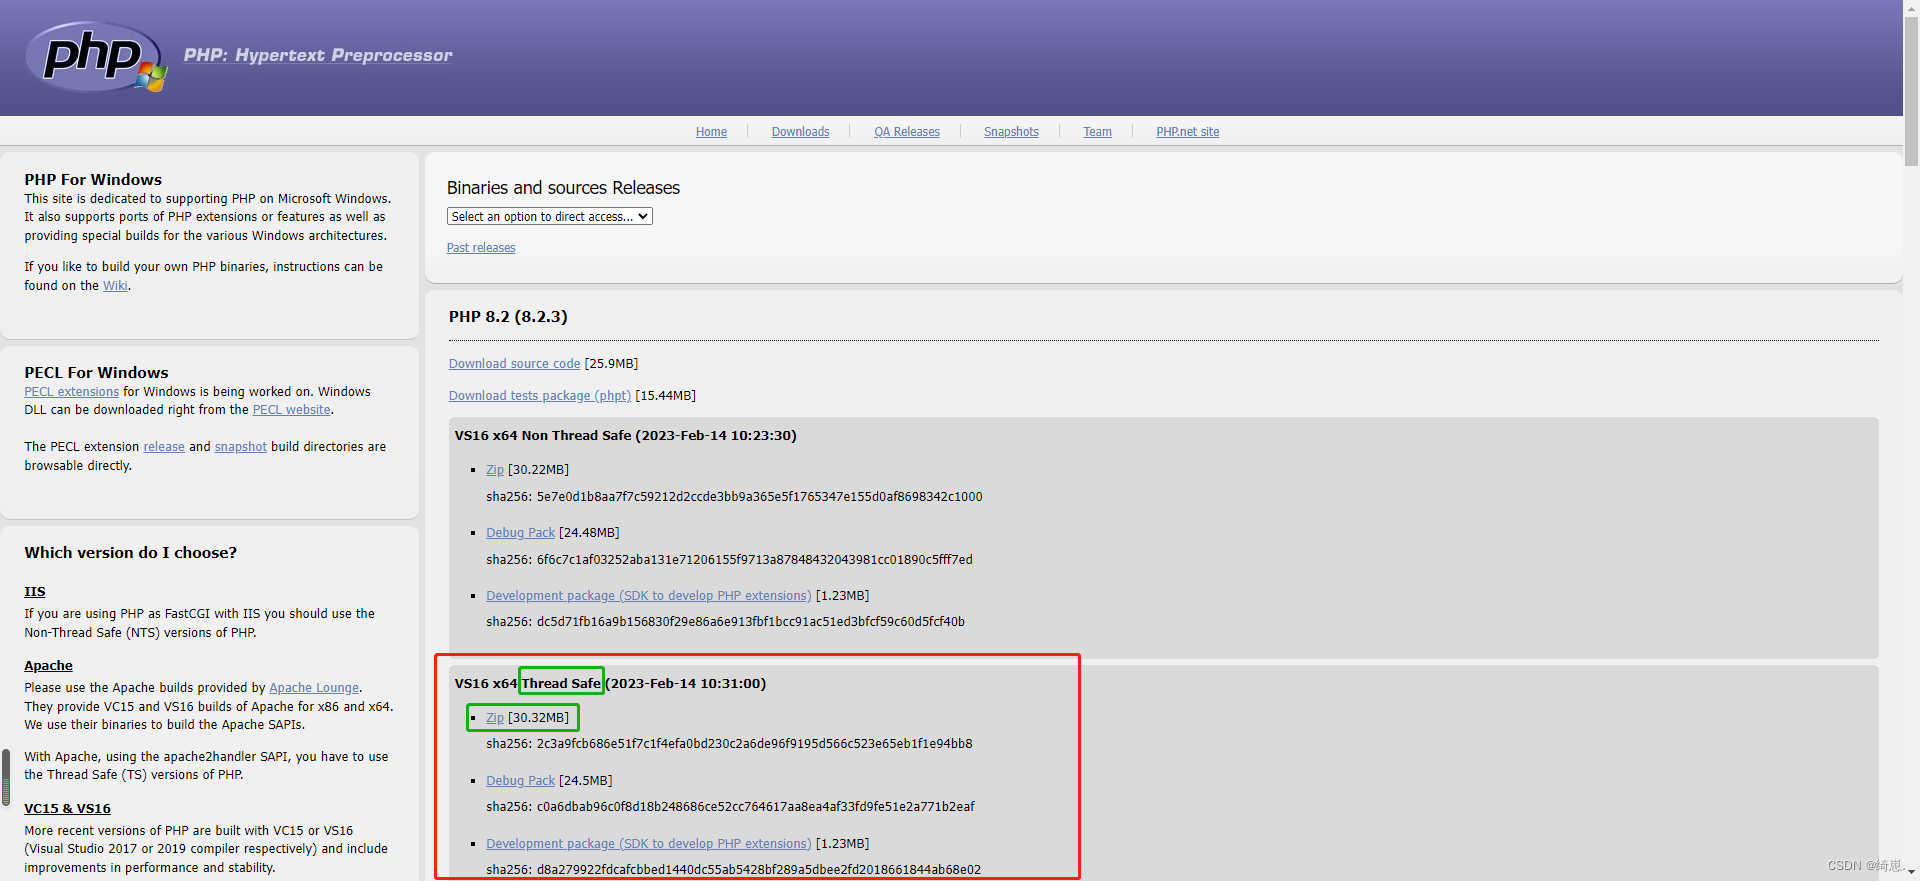Screen dimensions: 1920x881
Task: Download Thread Safe Zip 30.32MB
Action: coord(495,718)
